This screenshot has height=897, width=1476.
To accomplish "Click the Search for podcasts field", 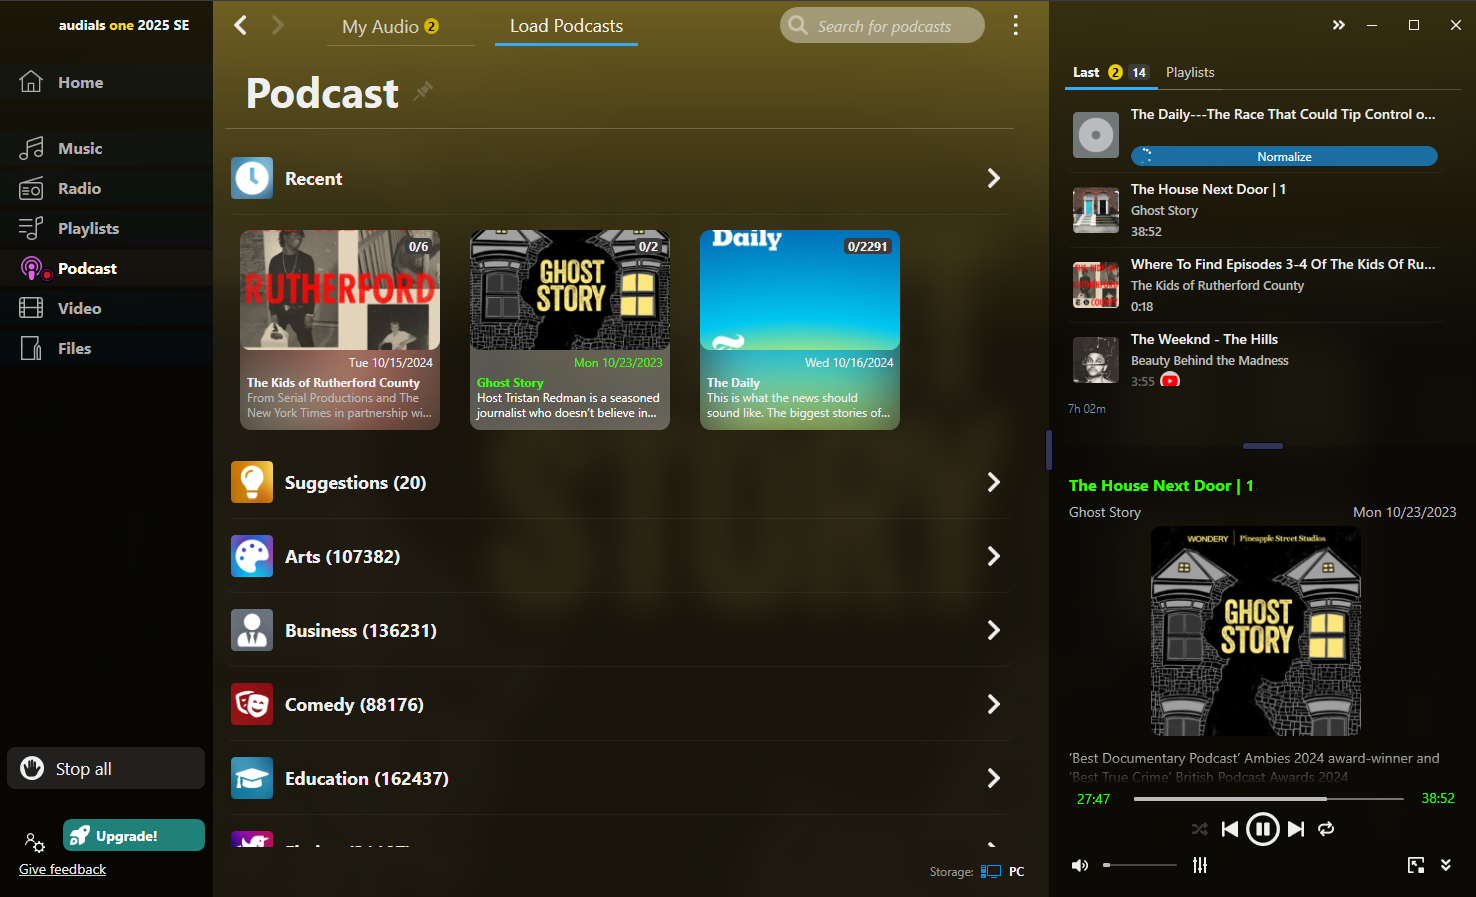I will [883, 26].
